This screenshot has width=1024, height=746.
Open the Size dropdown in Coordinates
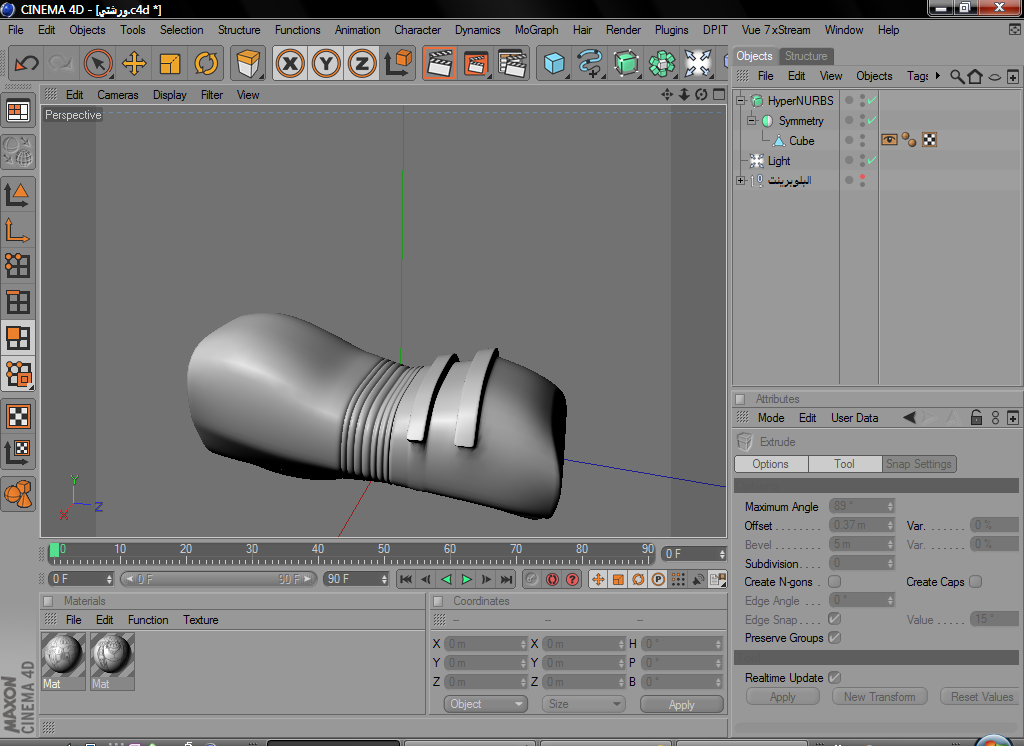pyautogui.click(x=584, y=704)
